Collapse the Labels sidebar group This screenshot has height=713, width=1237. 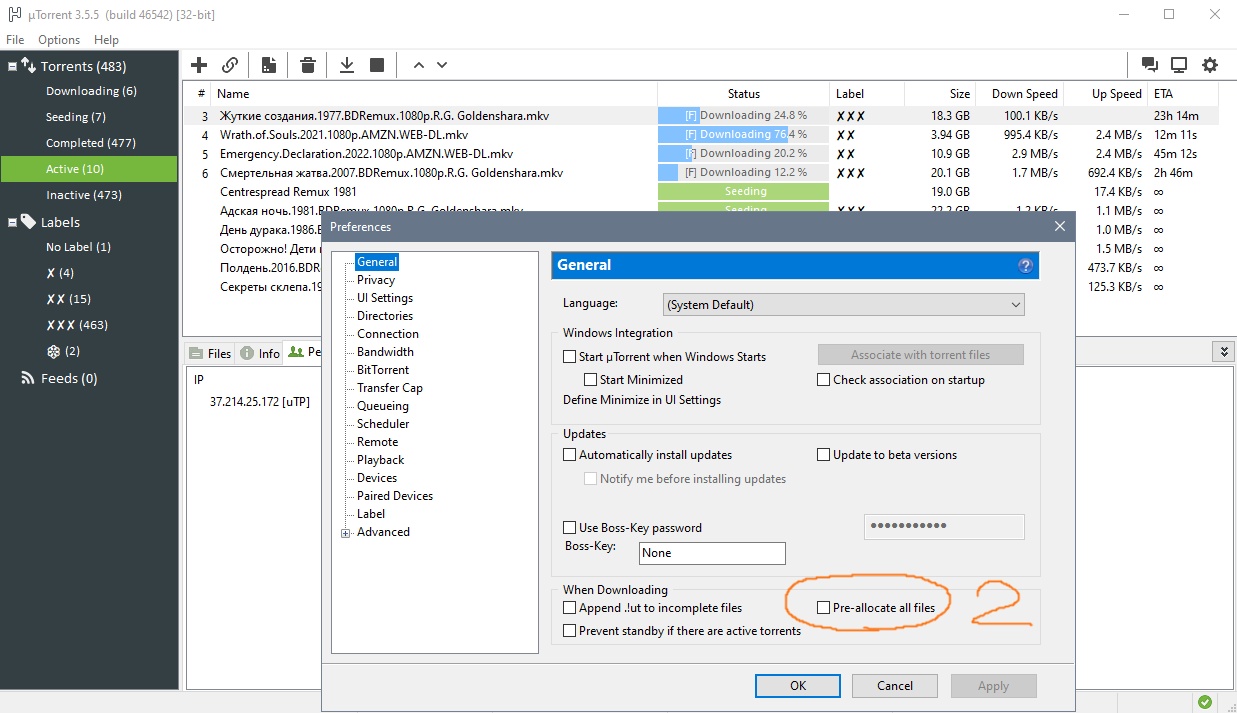(x=13, y=222)
